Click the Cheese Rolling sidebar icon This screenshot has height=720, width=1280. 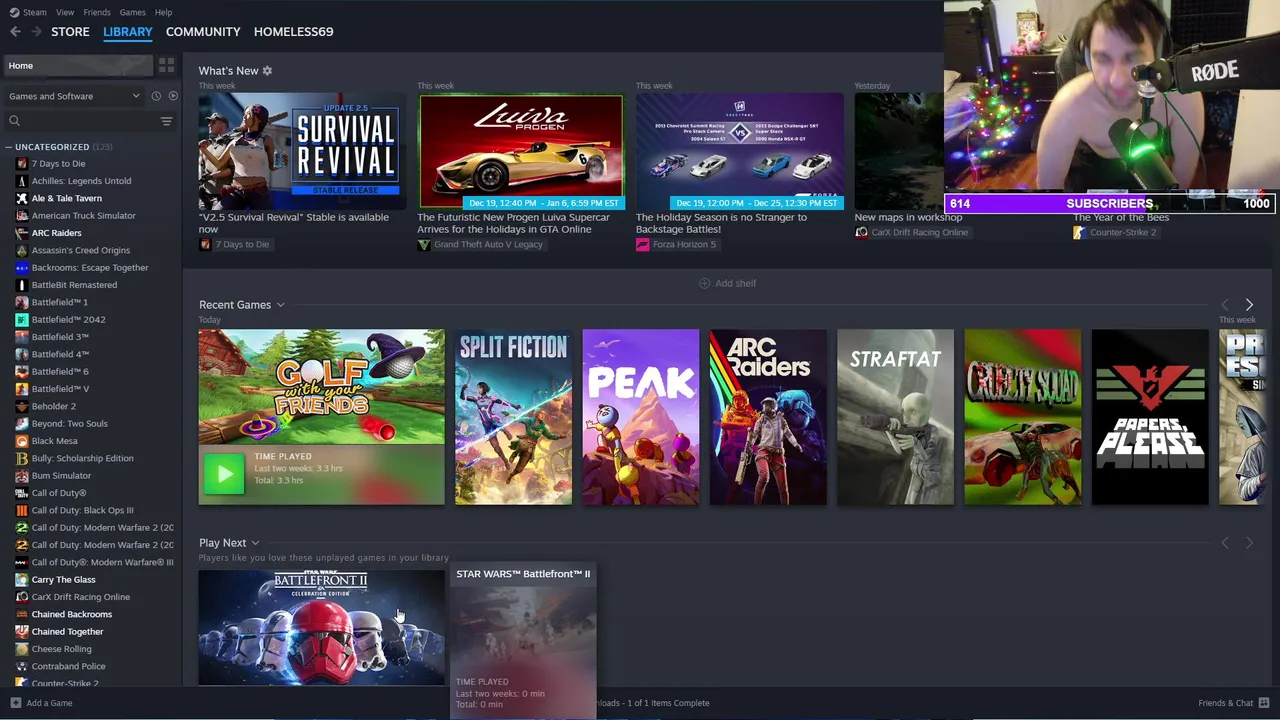pos(21,649)
